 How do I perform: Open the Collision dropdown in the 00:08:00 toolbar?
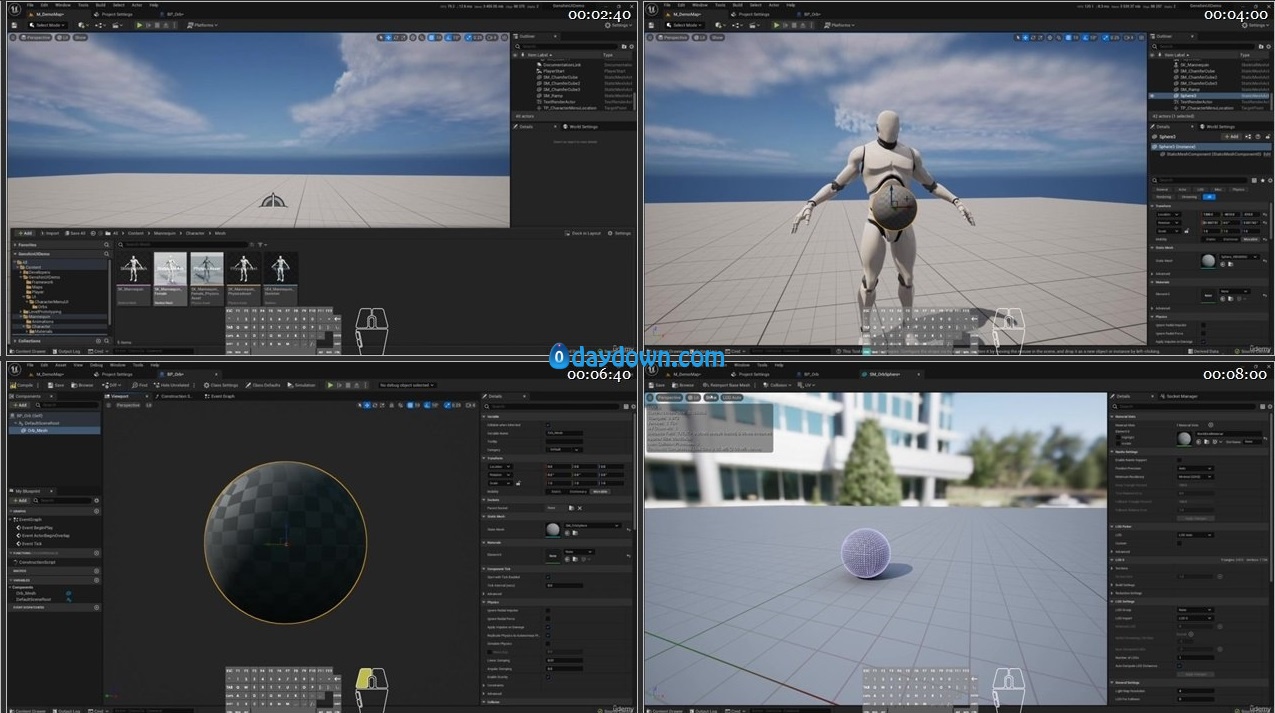(777, 384)
